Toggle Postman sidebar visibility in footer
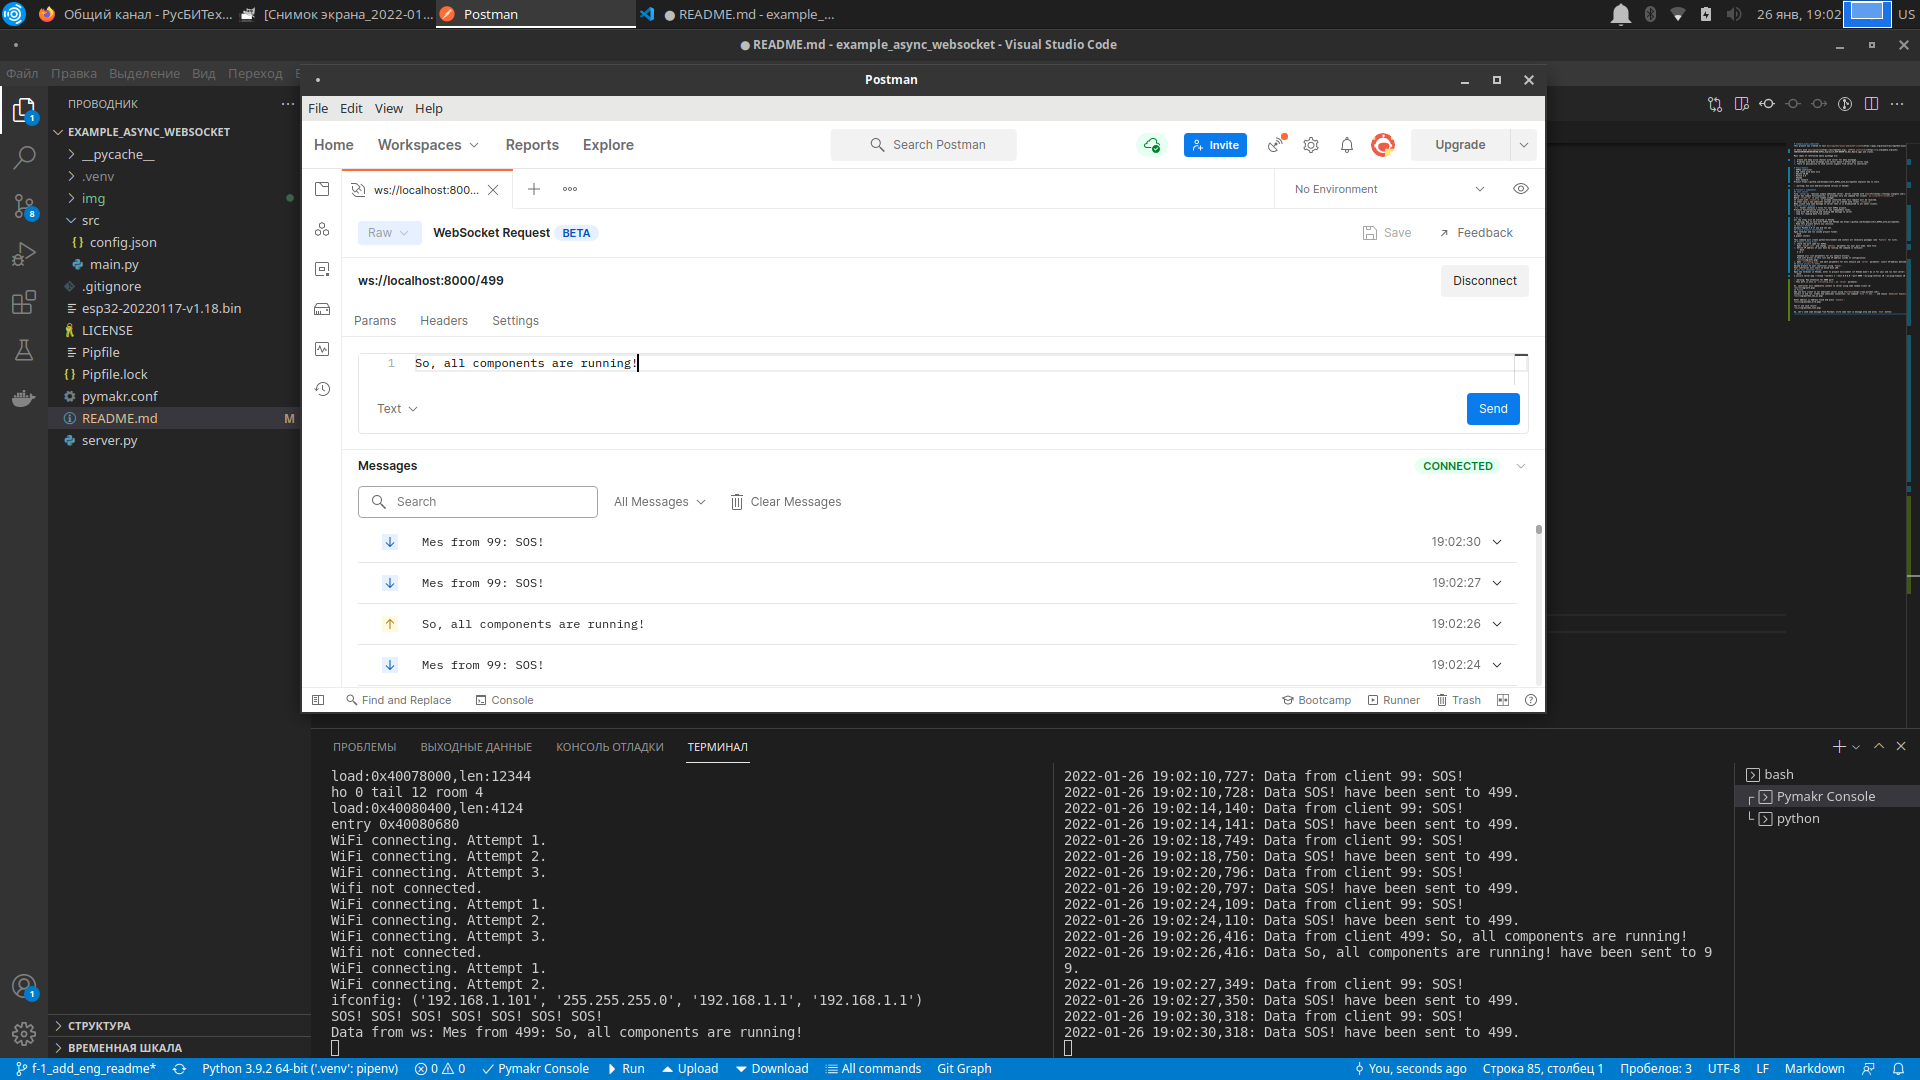Image resolution: width=1920 pixels, height=1080 pixels. click(318, 700)
